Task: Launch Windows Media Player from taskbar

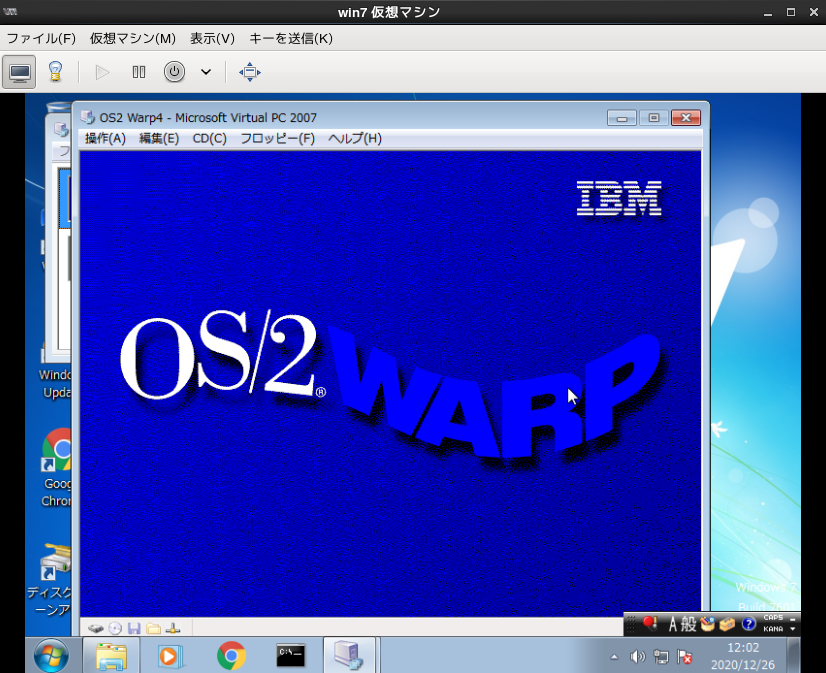Action: pyautogui.click(x=170, y=656)
